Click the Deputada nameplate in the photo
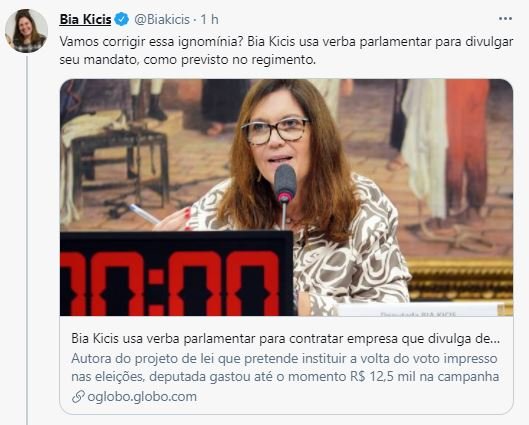 (418, 312)
